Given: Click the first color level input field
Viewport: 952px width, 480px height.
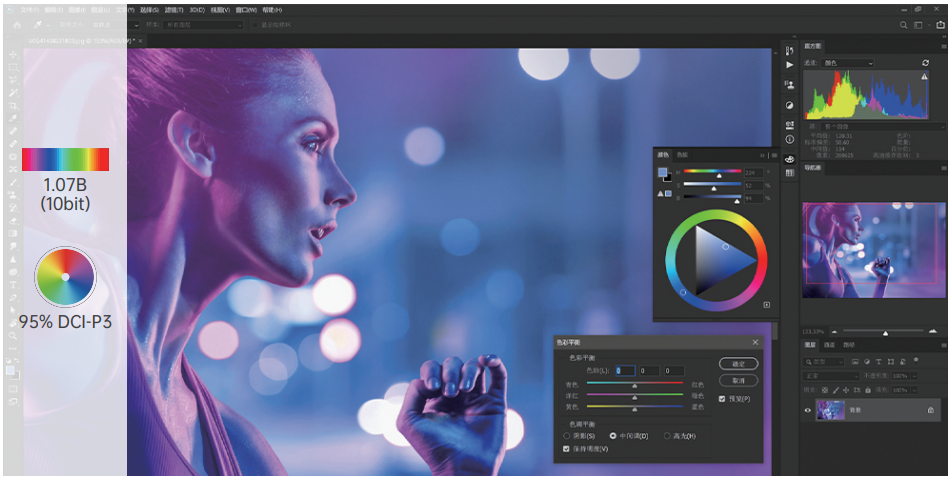Looking at the screenshot, I should [x=625, y=370].
